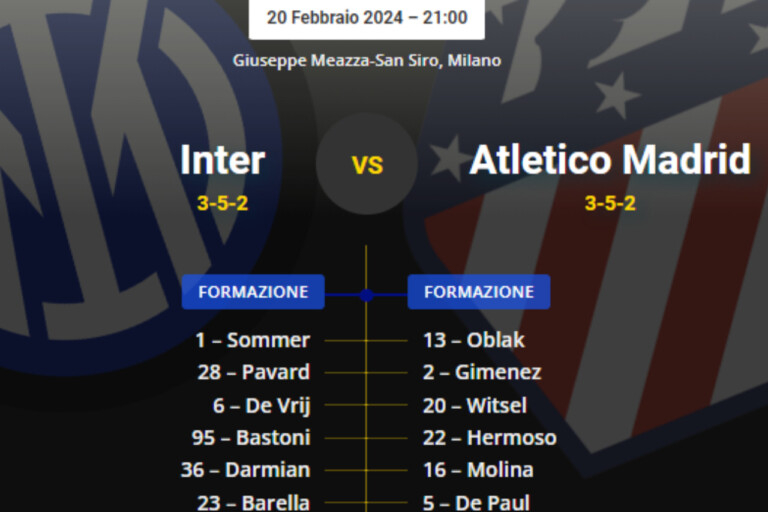The height and width of the screenshot is (512, 768).
Task: Click player 95 – Bastoni
Action: click(x=251, y=437)
